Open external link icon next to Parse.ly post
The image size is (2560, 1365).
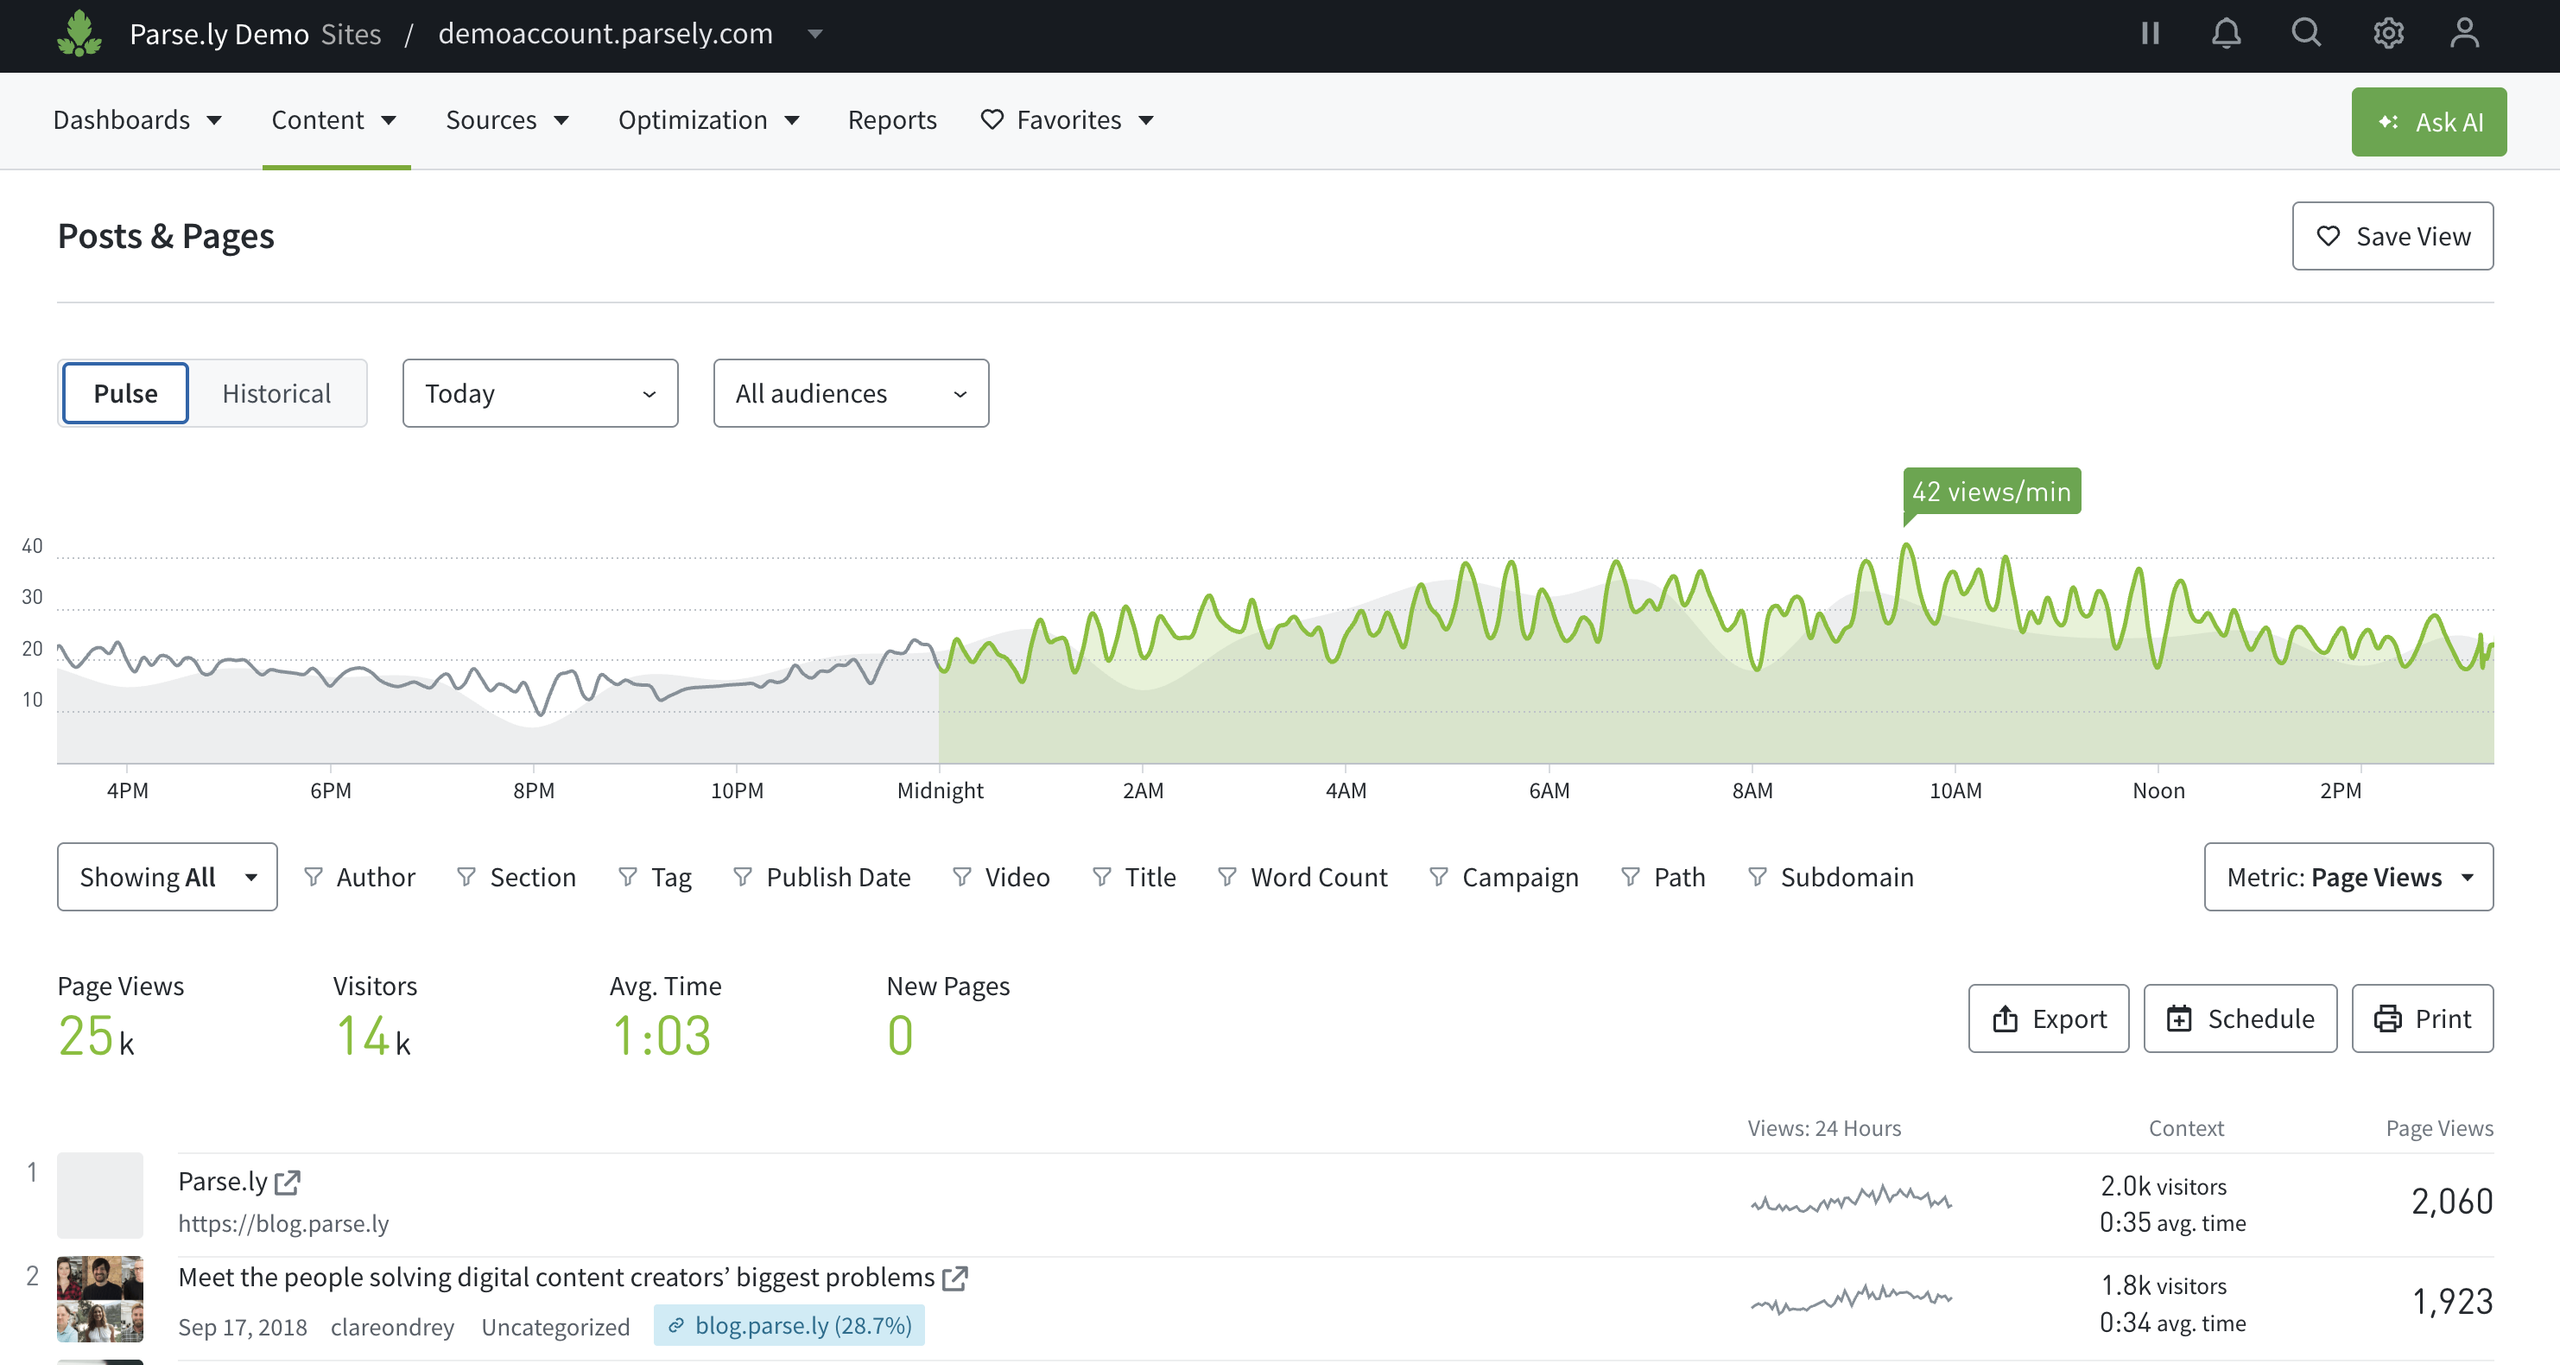coord(288,1182)
